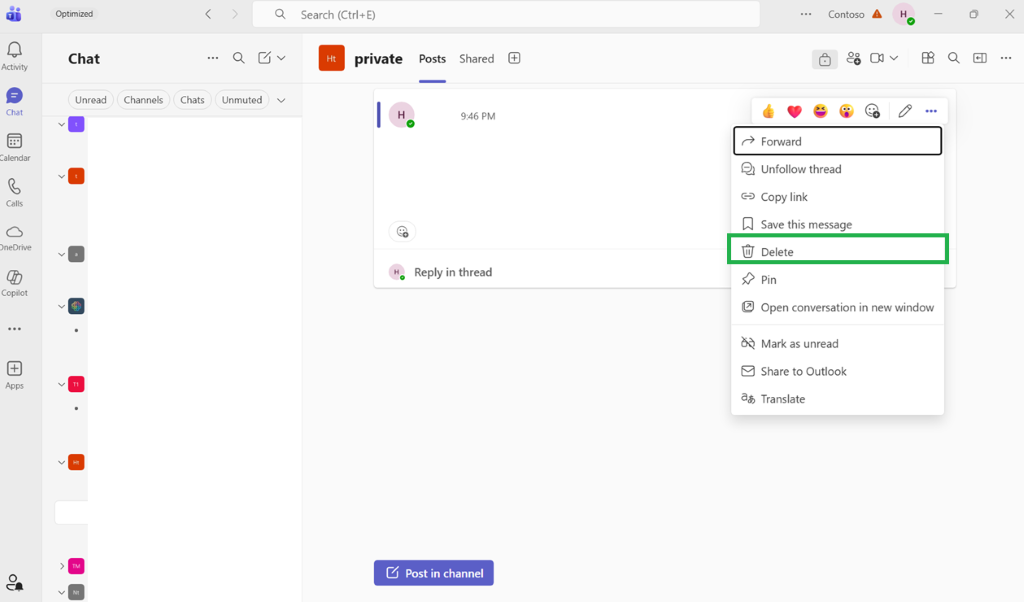Expand the pink TM team section
1024x602 pixels.
61,566
